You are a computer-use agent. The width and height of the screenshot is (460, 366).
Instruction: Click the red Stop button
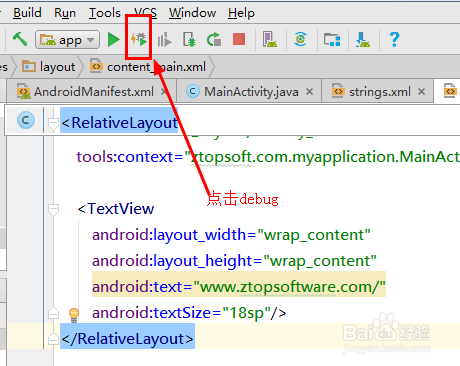point(239,39)
